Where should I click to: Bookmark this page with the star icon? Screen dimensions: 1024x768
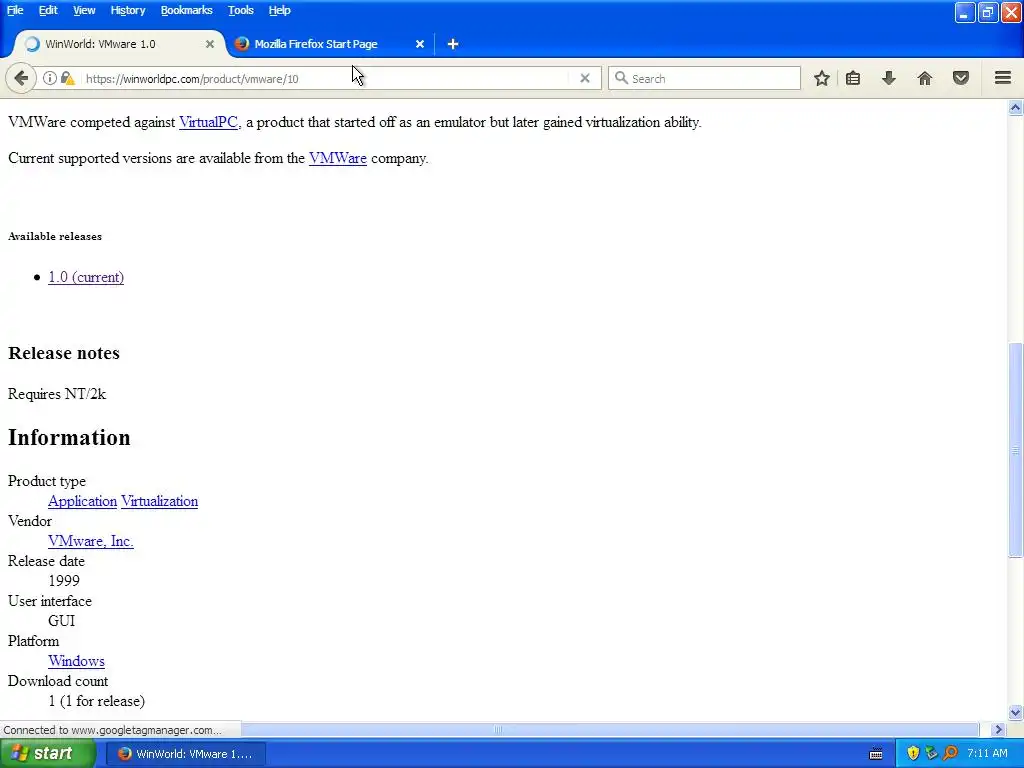coord(822,78)
